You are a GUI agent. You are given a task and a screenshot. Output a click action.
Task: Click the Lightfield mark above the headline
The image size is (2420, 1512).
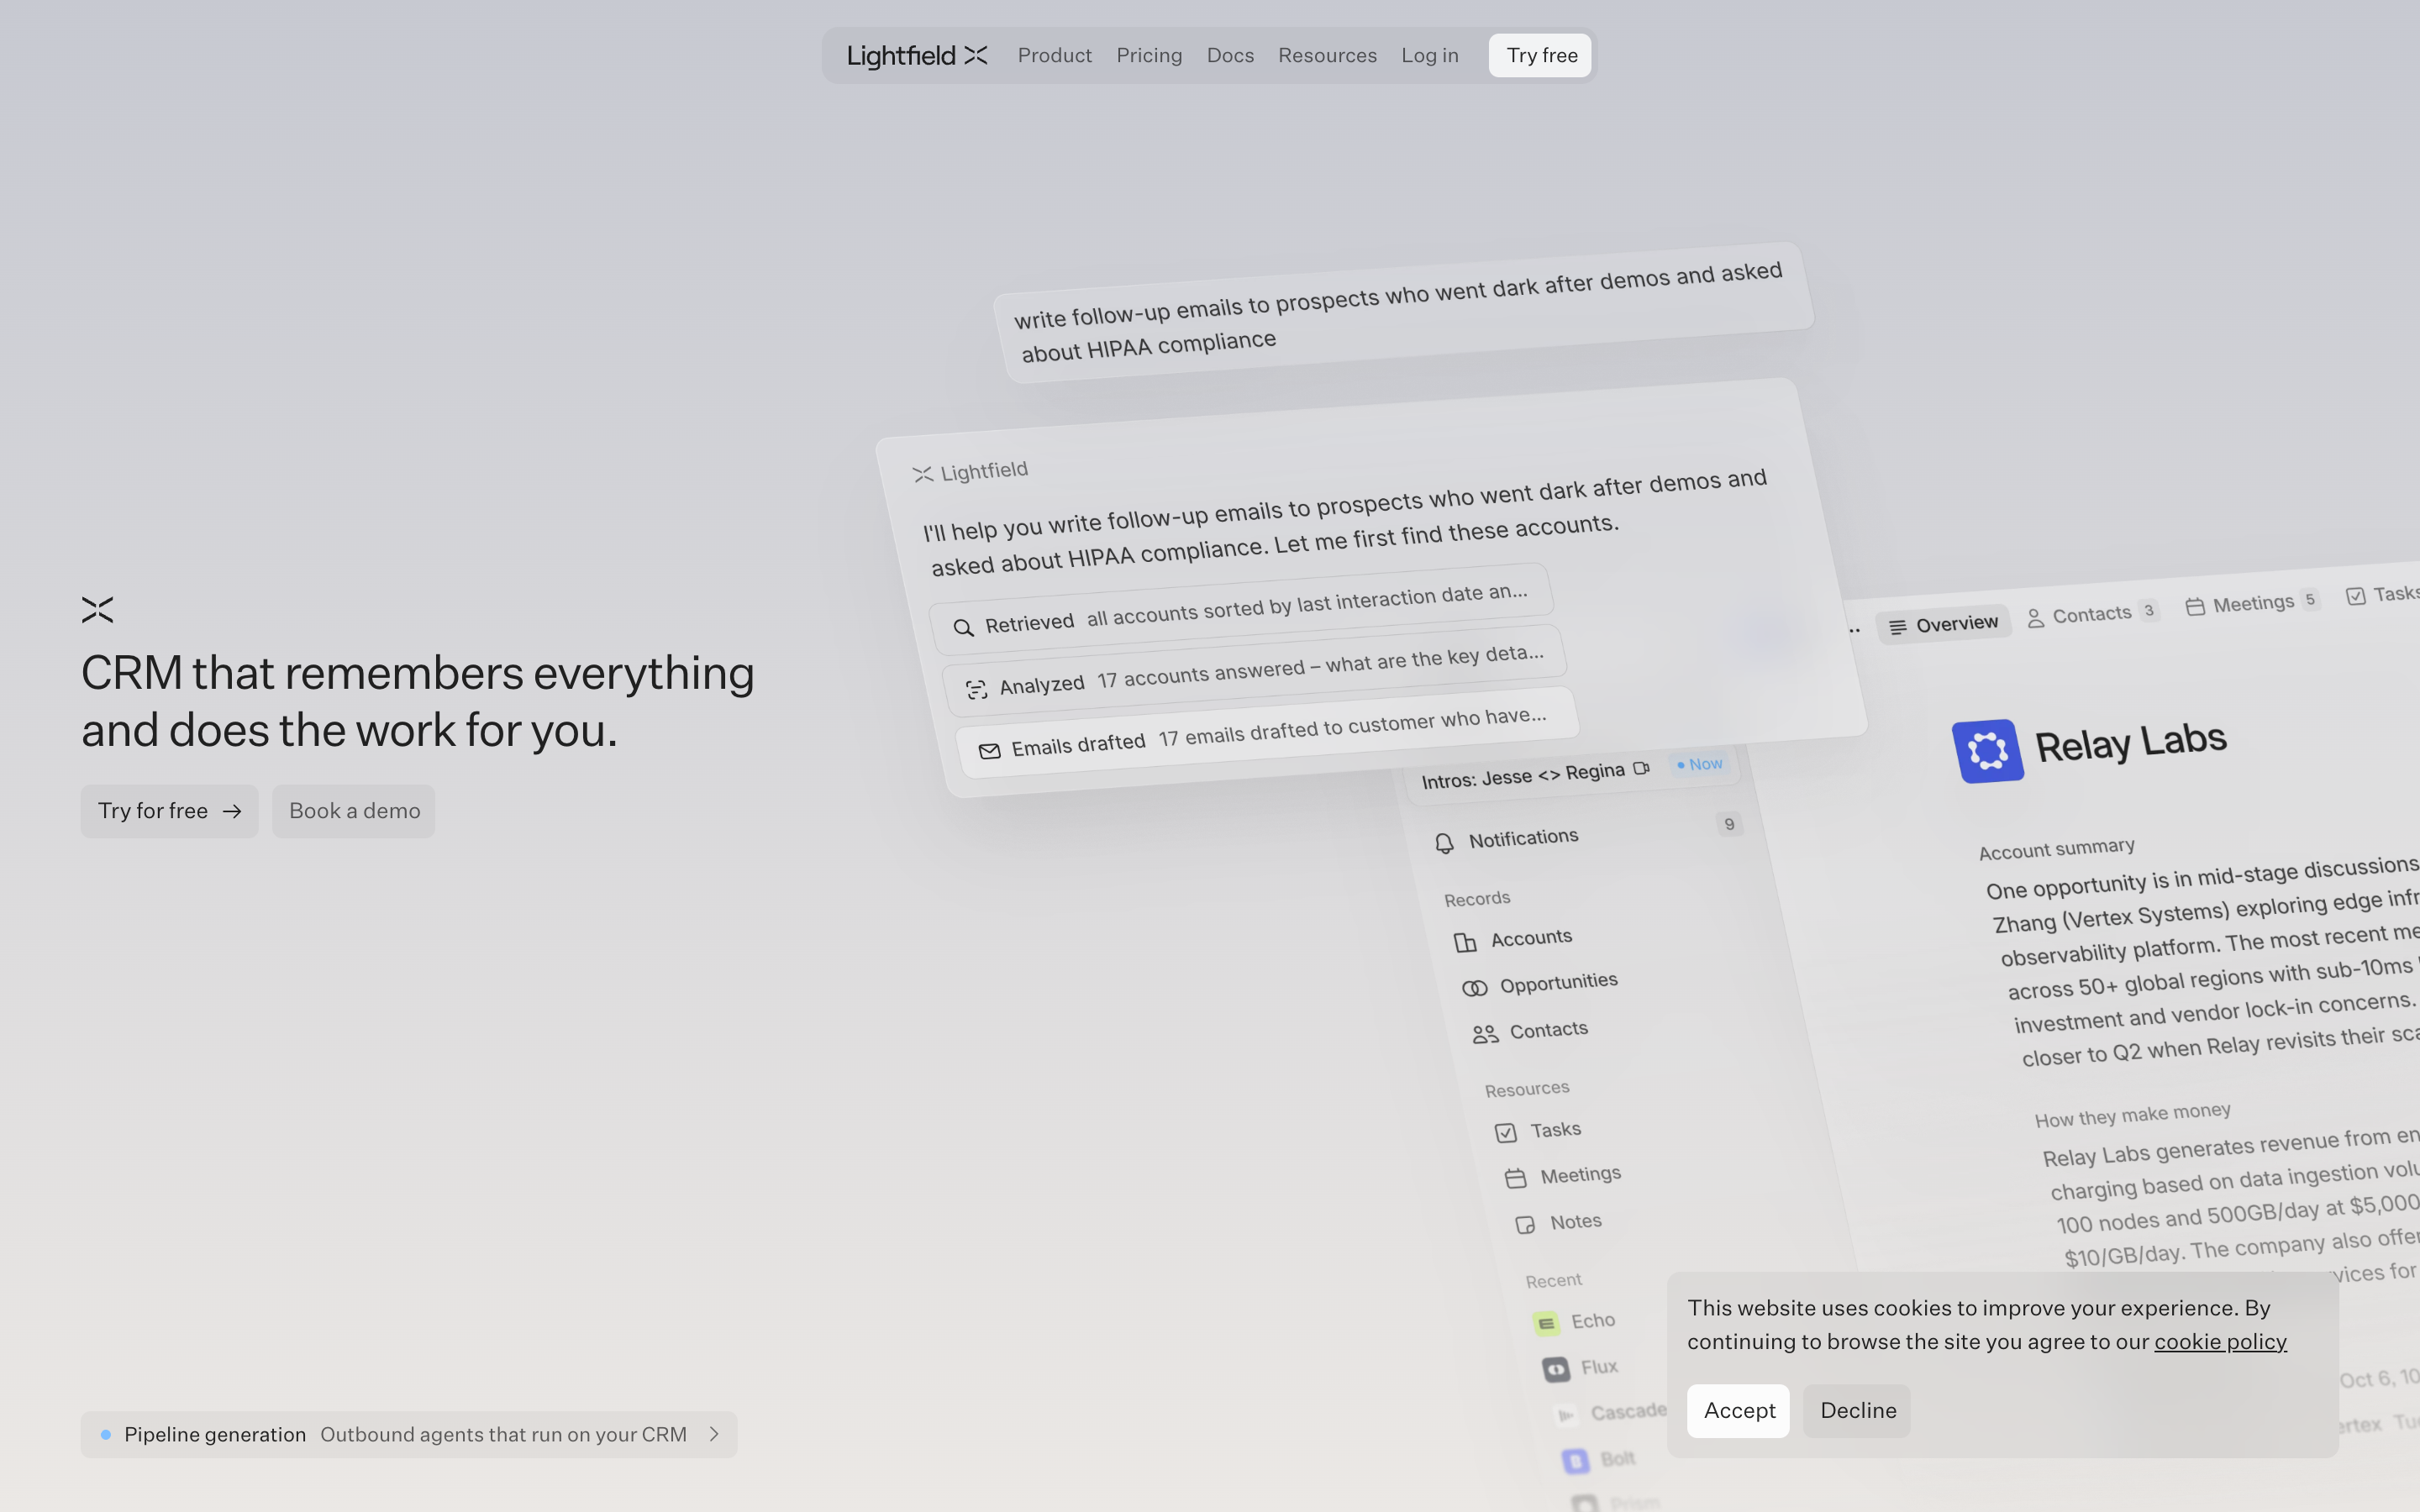click(97, 609)
